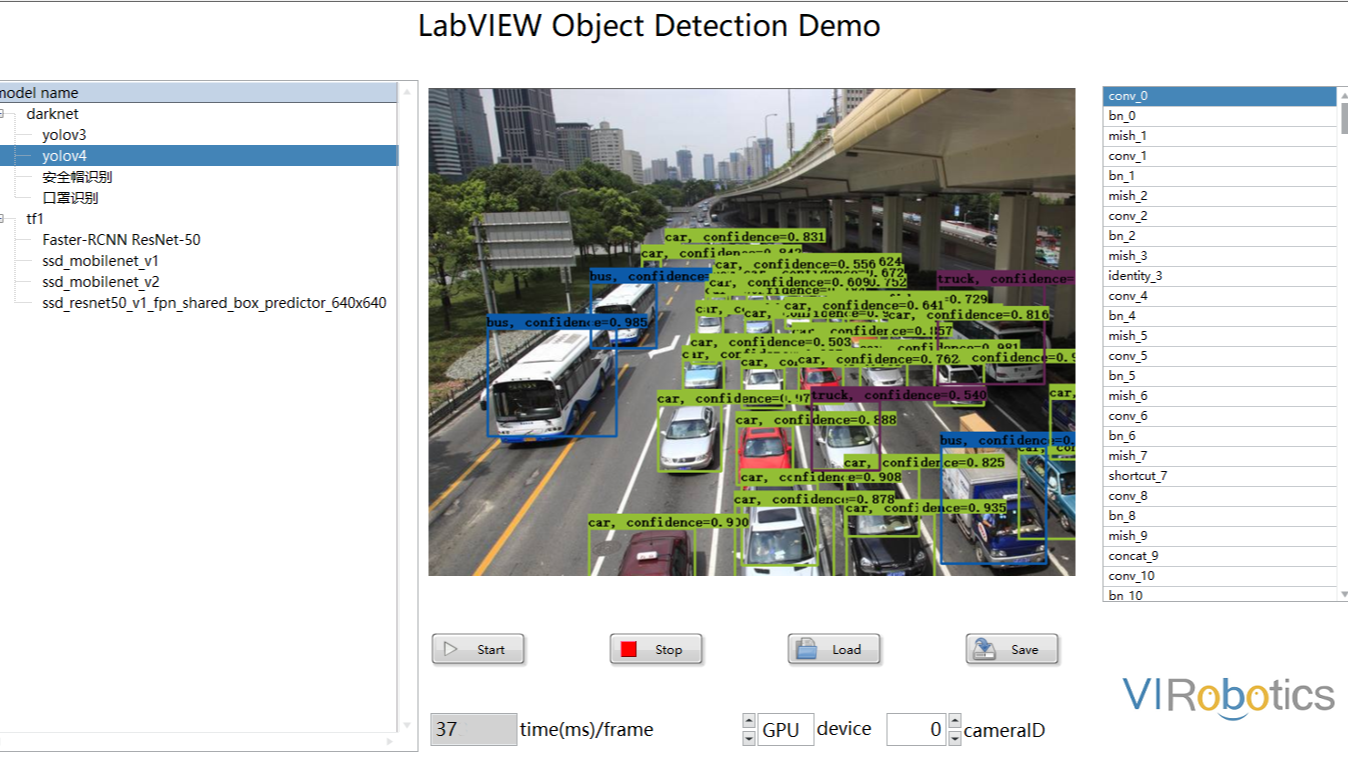The image size is (1348, 759).
Task: Select conv_1 layer in list
Action: tap(1220, 156)
